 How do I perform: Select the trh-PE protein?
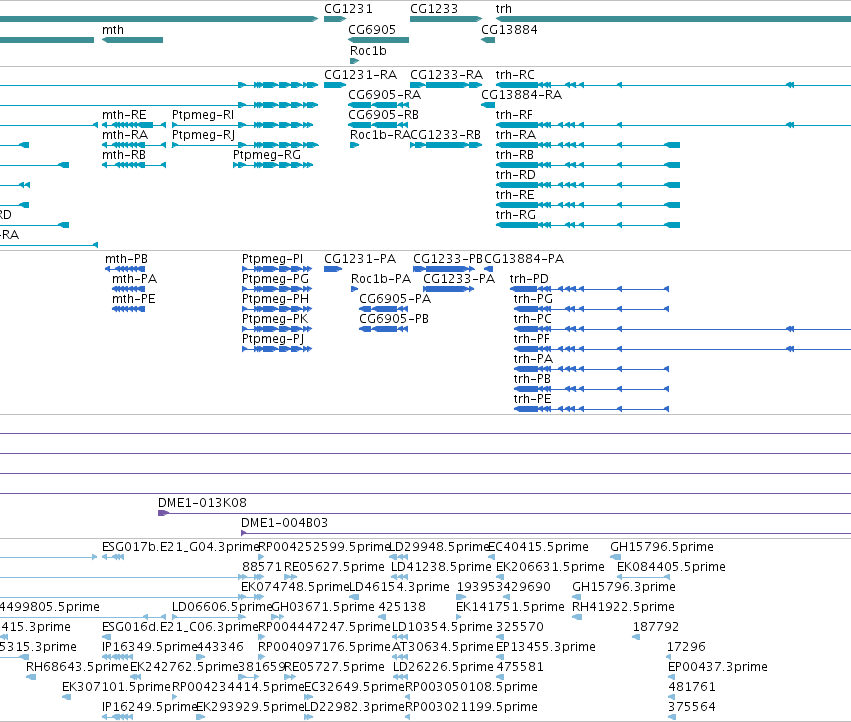click(x=532, y=399)
